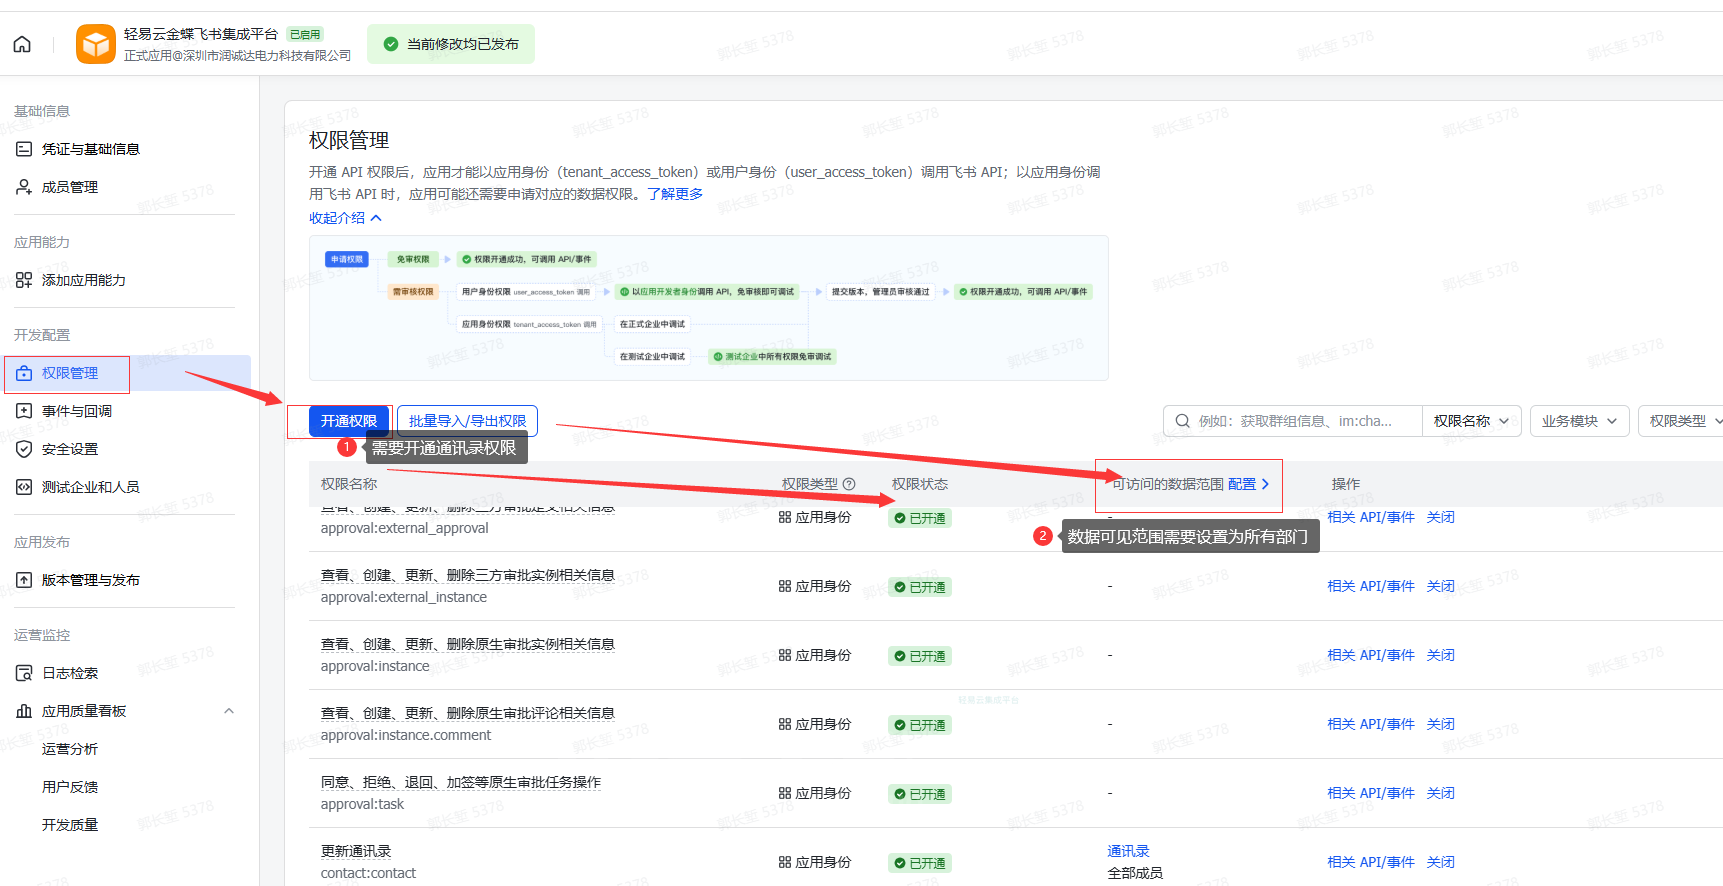Viewport: 1723px width, 886px height.
Task: Click the security settings shield icon
Action: tap(24, 449)
